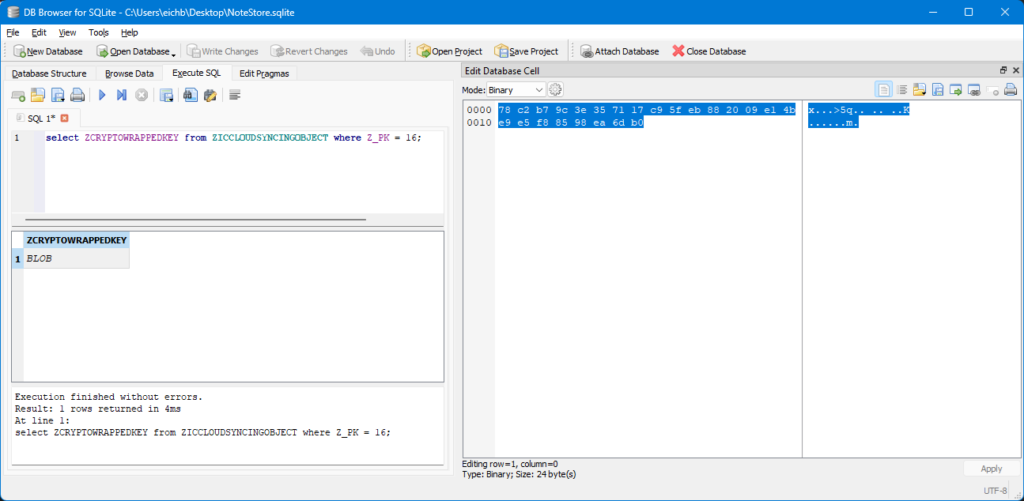Click 'Type: Binary; Size: 24 byte(s)' label

pos(519,474)
